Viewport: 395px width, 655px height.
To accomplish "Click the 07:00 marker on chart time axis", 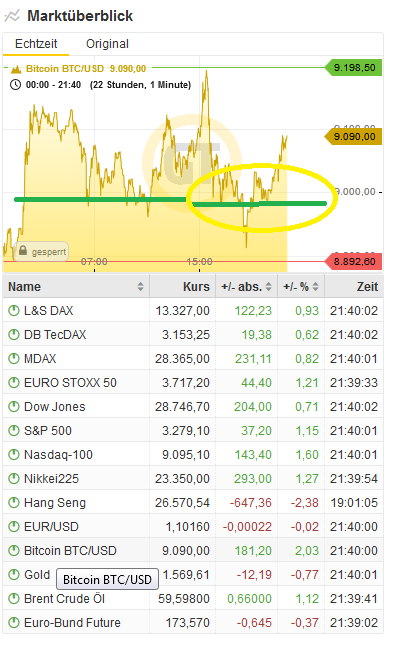I will (94, 262).
